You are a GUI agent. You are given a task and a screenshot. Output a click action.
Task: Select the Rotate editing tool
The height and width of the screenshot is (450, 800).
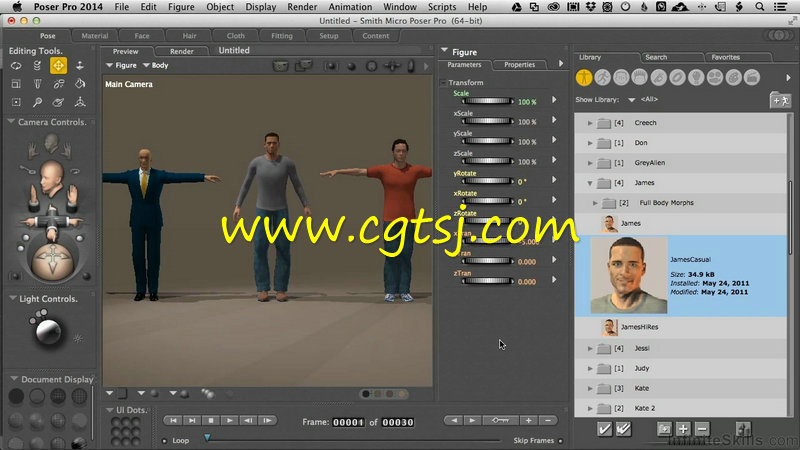pos(16,65)
